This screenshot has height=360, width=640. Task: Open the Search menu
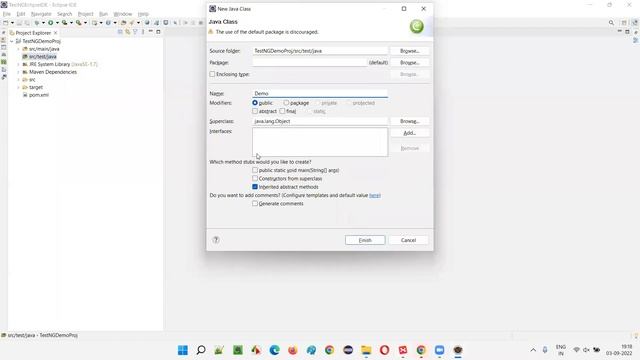64,14
